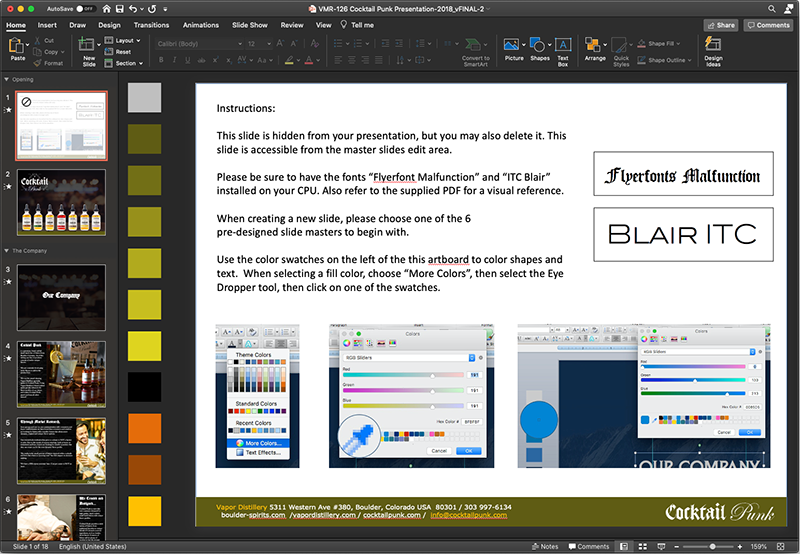
Task: Switch to Slide Sorter view
Action: click(x=643, y=546)
